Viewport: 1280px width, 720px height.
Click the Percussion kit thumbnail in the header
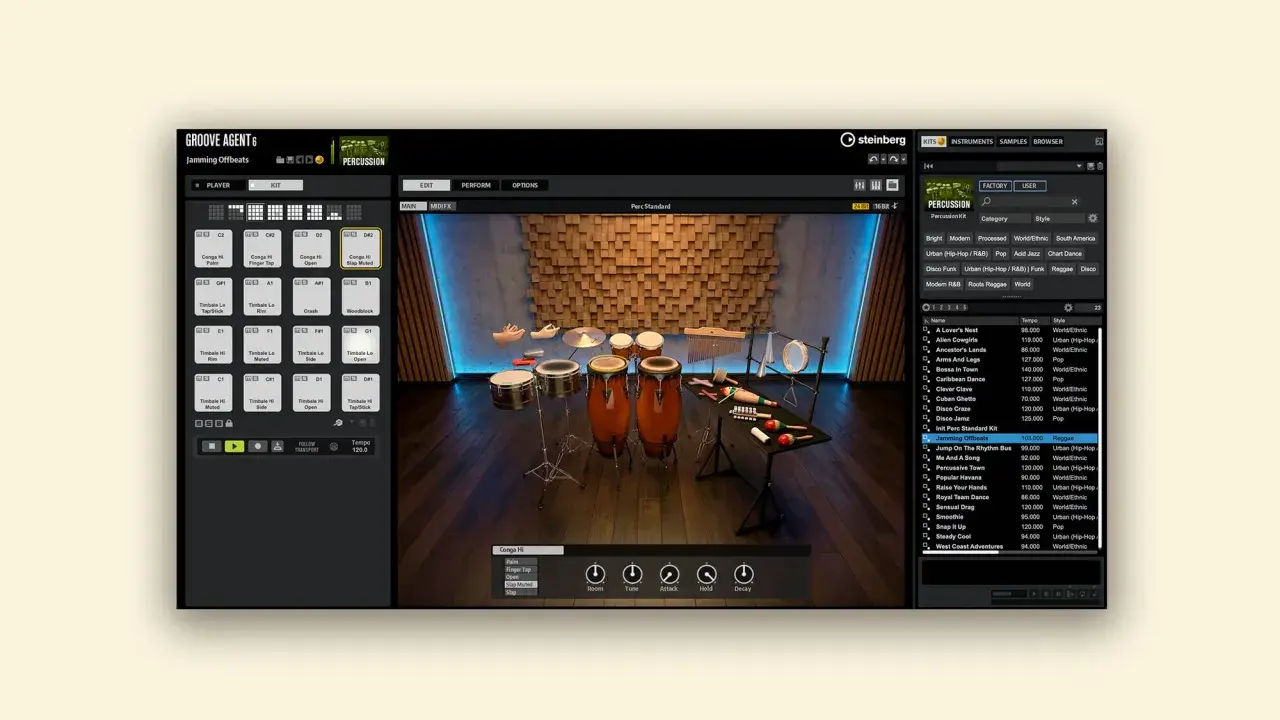tap(364, 152)
